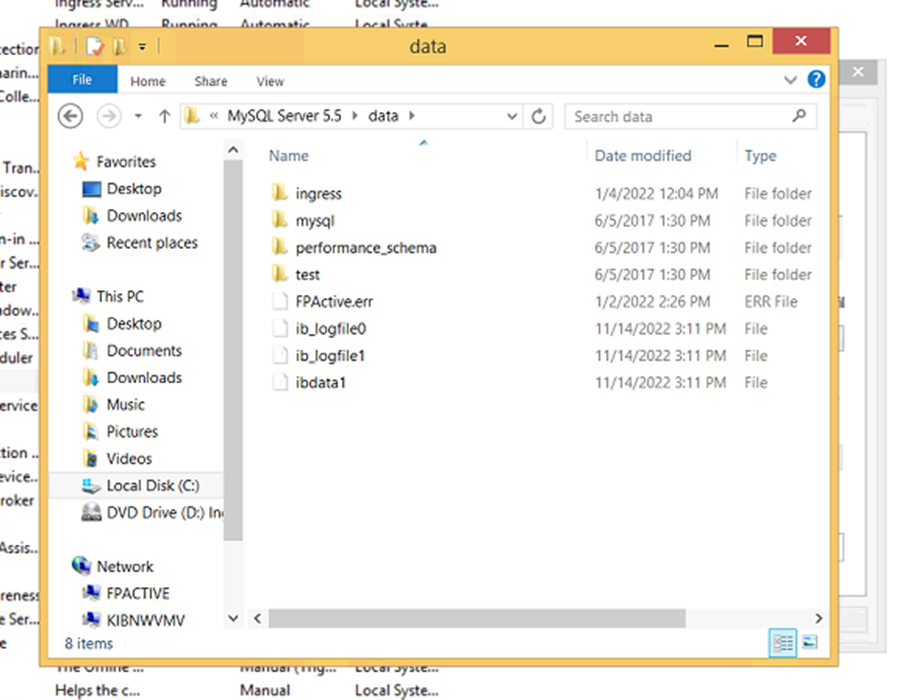
Task: Click New folder quick access icon
Action: click(x=120, y=46)
